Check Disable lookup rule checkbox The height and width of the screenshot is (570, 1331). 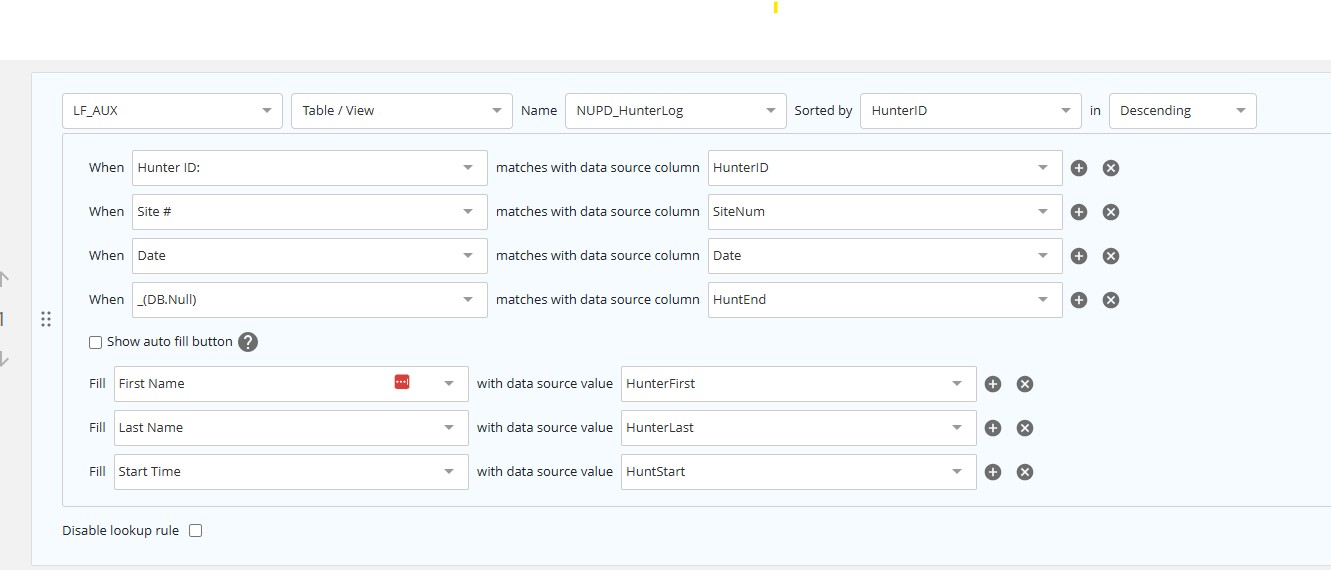point(196,531)
